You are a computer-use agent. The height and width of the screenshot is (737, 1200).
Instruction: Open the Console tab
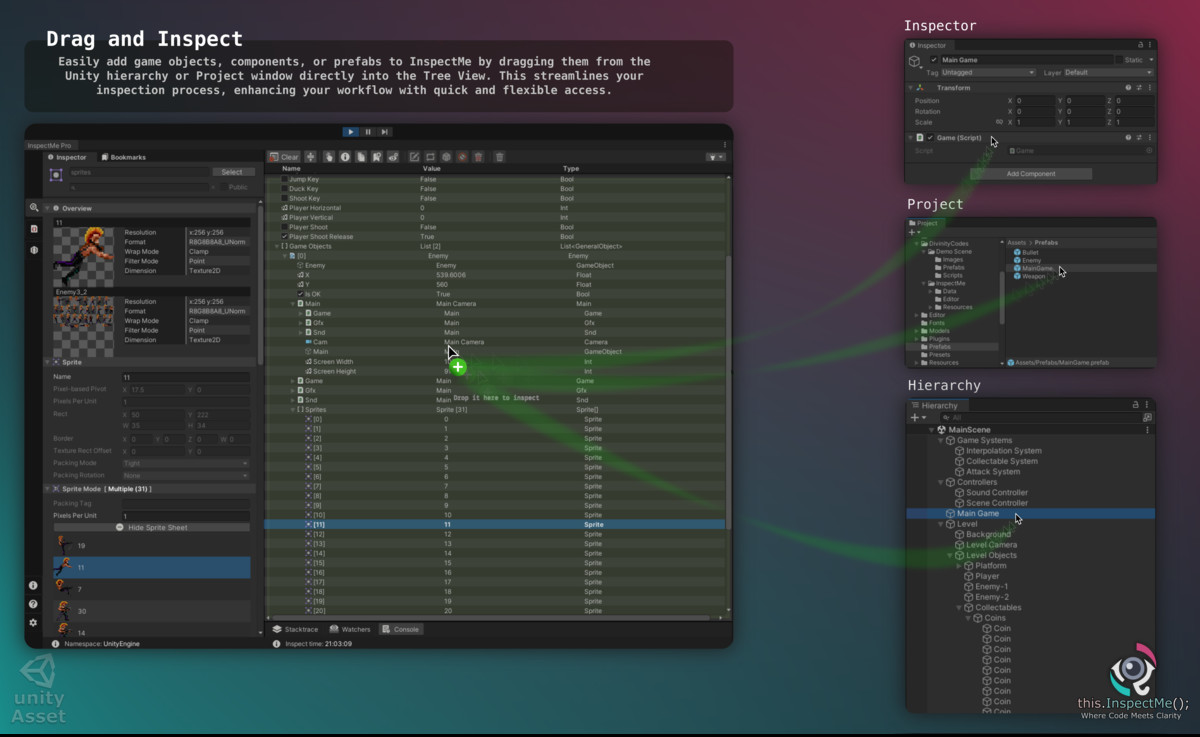click(x=402, y=629)
